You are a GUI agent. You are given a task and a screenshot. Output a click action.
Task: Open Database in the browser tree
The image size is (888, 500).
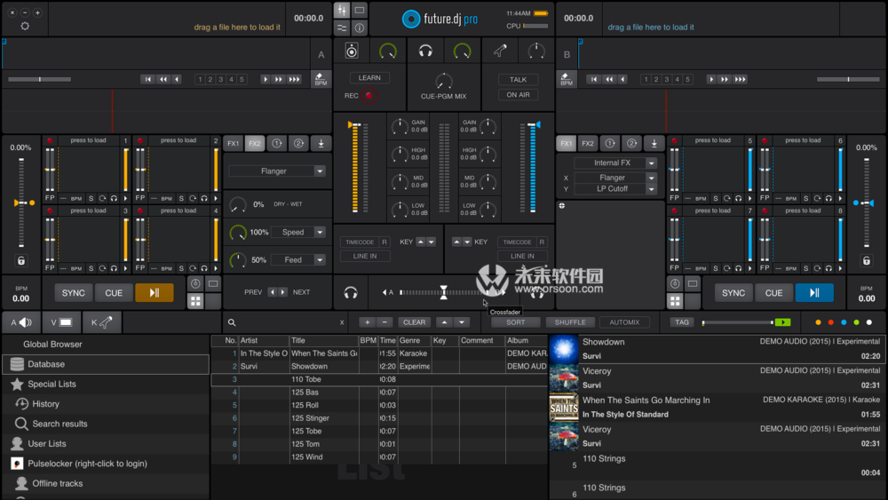click(106, 364)
